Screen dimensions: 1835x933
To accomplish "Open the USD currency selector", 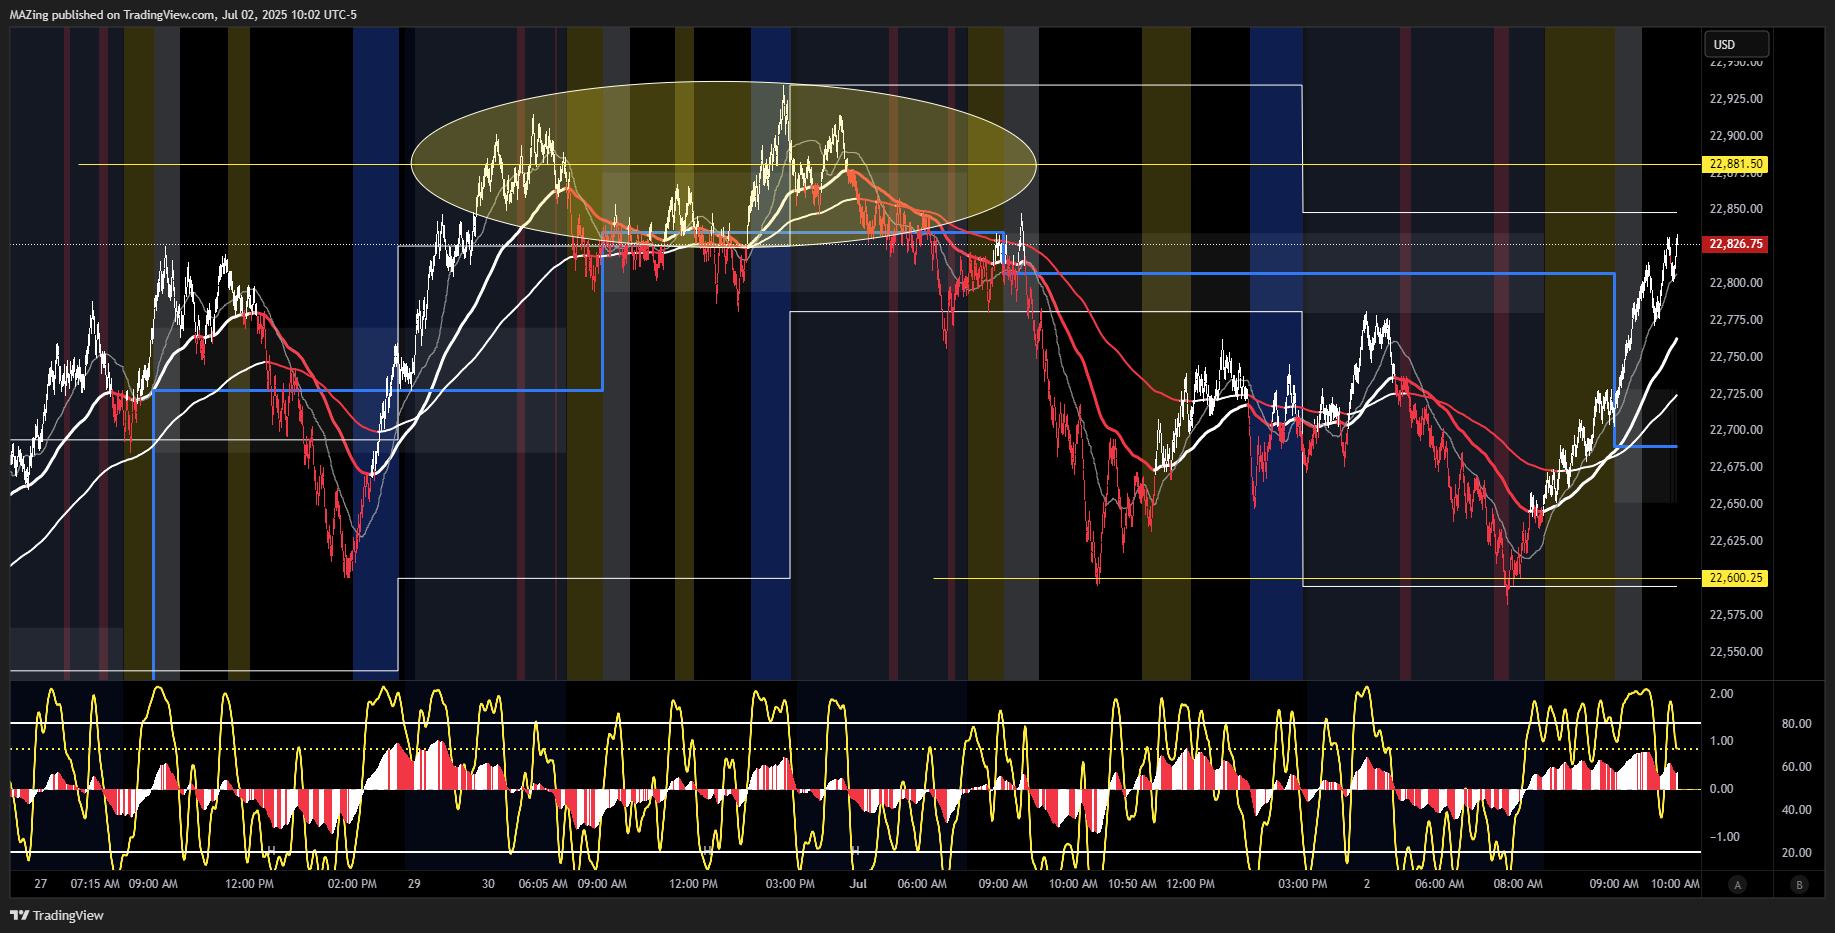I will 1736,44.
